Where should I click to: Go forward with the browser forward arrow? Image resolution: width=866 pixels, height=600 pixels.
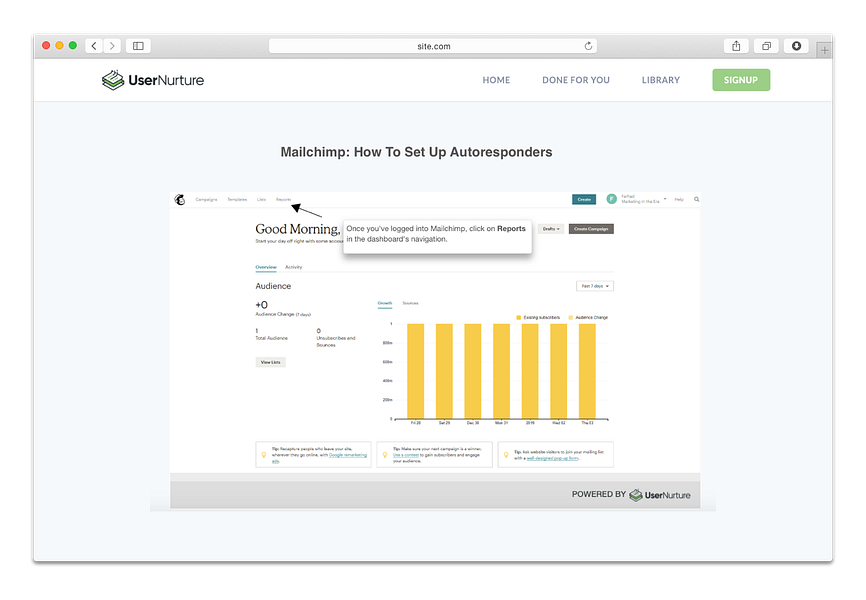coord(112,46)
